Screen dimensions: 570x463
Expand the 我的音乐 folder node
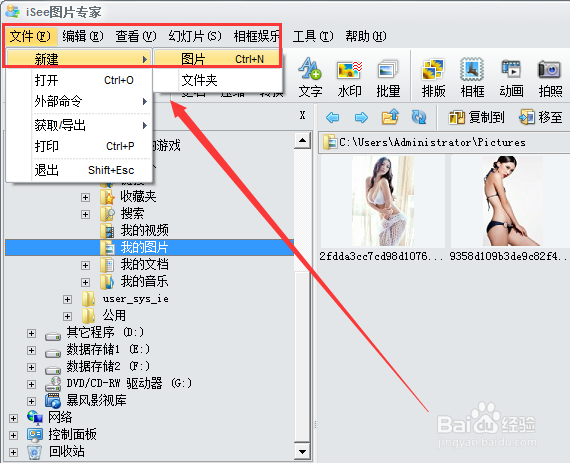click(x=85, y=282)
